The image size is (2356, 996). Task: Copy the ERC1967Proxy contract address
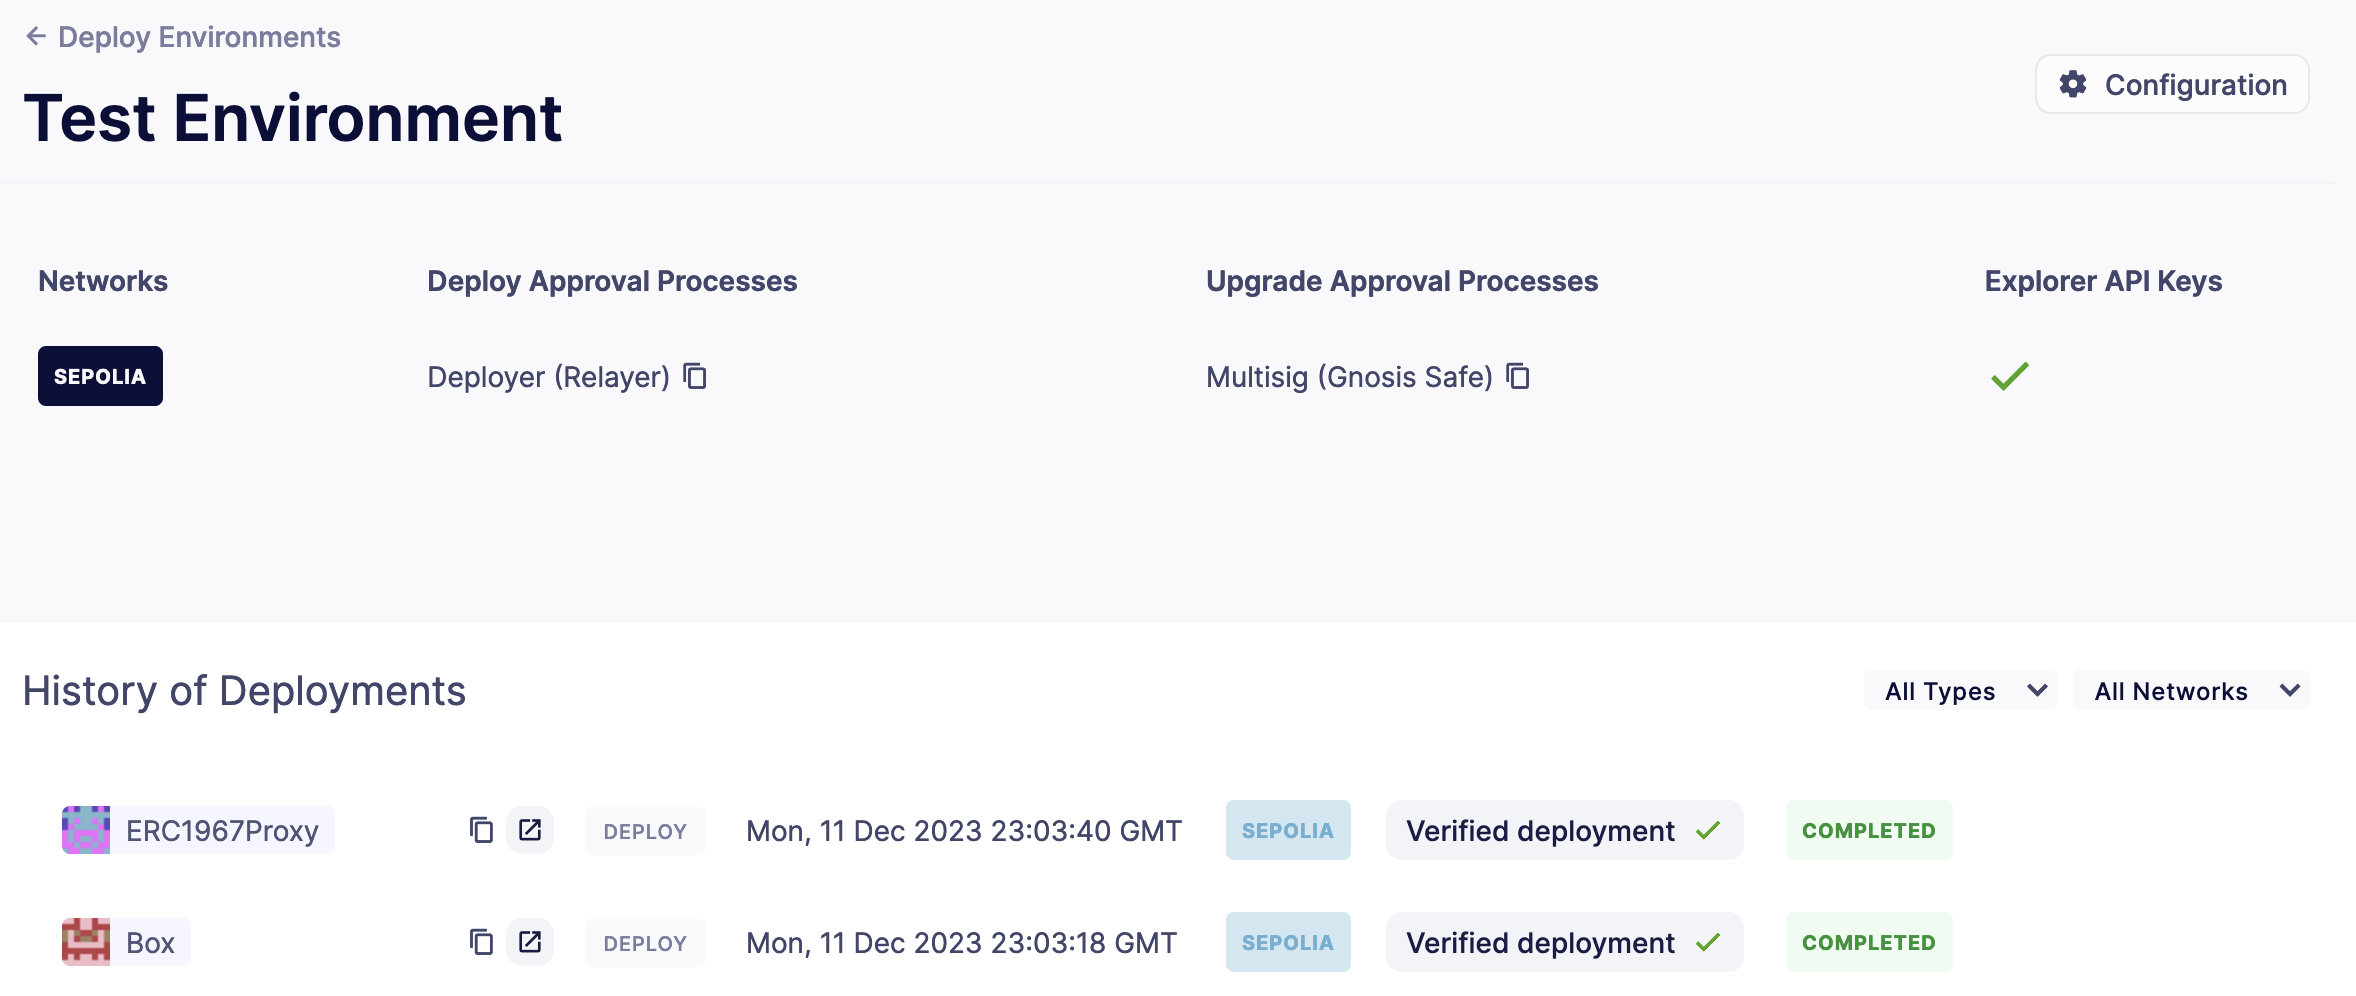481,830
